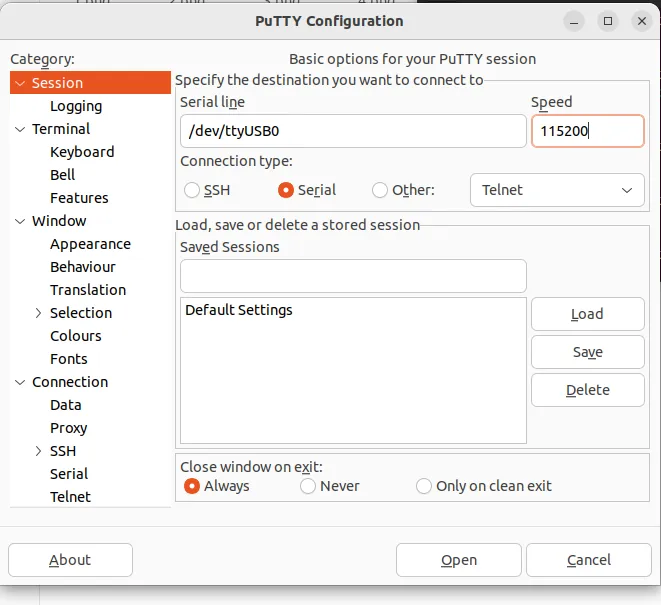661x605 pixels.
Task: Collapse the Session category chevron
Action: pyautogui.click(x=20, y=83)
